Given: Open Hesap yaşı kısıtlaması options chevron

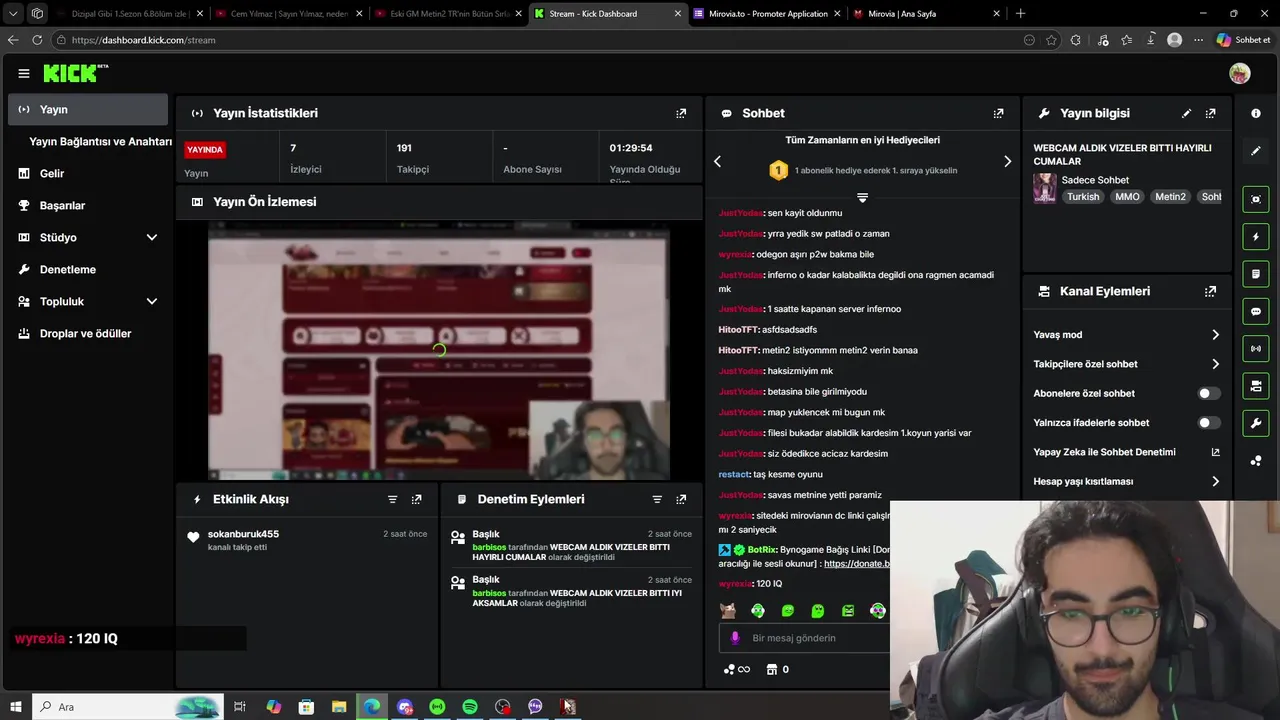Looking at the screenshot, I should (x=1215, y=481).
